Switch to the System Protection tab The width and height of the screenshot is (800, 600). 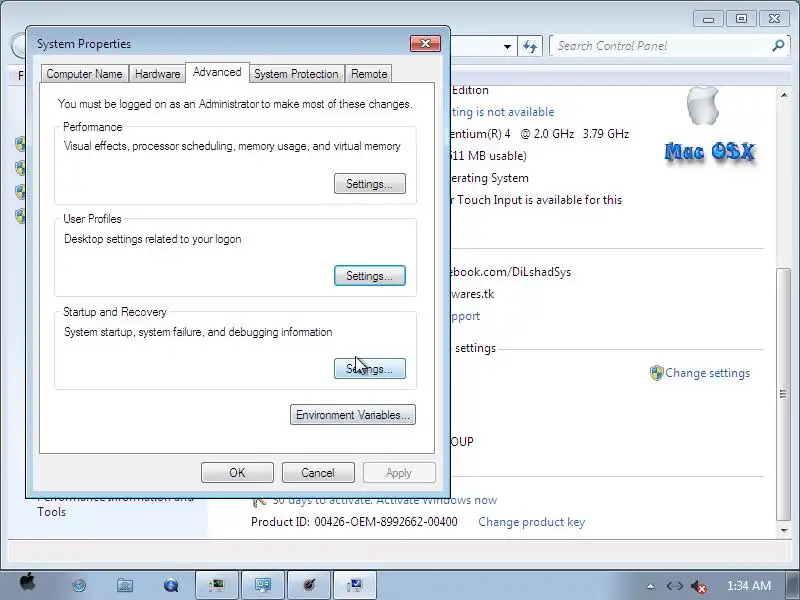pos(296,74)
